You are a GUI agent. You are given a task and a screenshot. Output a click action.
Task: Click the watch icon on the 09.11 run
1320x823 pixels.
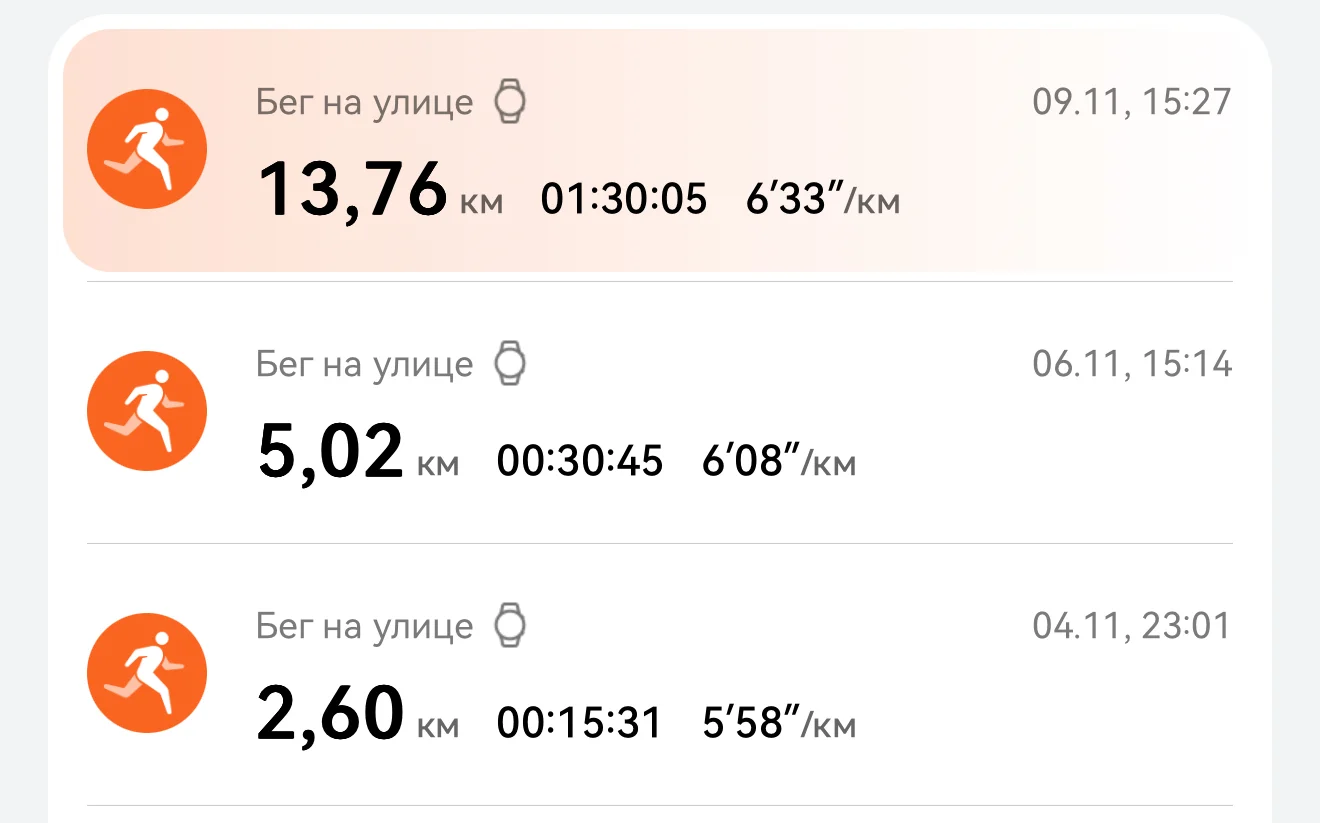pyautogui.click(x=511, y=102)
